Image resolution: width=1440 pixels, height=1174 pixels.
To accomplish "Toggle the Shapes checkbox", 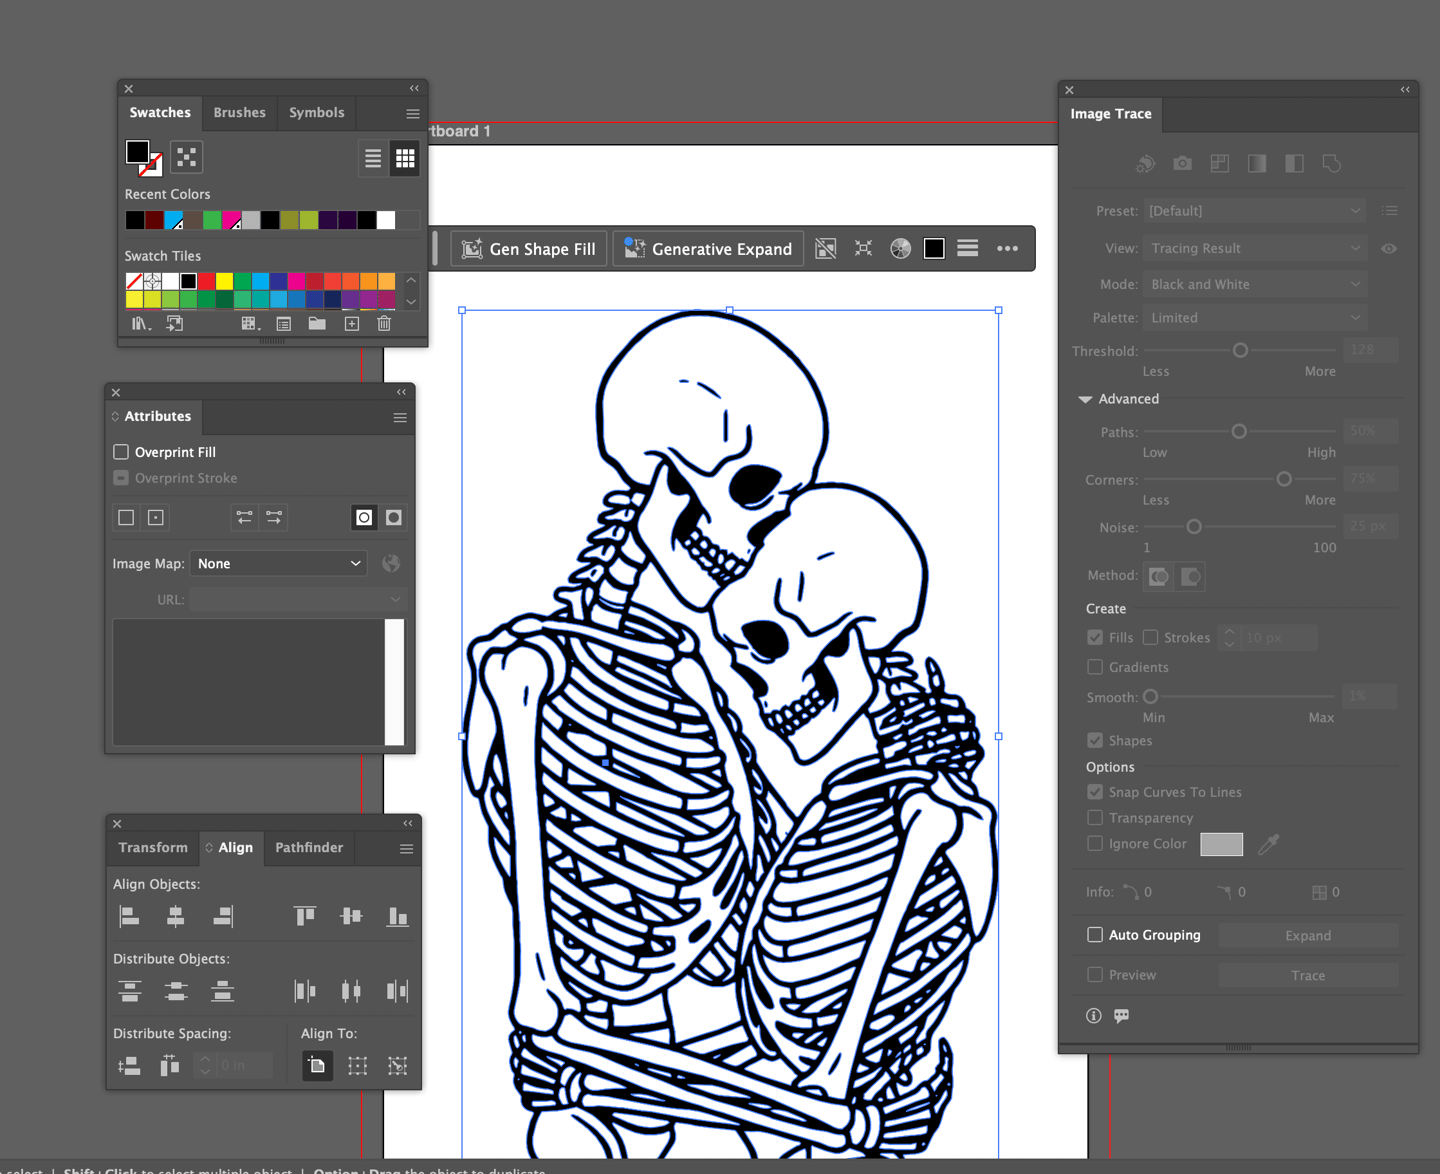I will [1095, 740].
